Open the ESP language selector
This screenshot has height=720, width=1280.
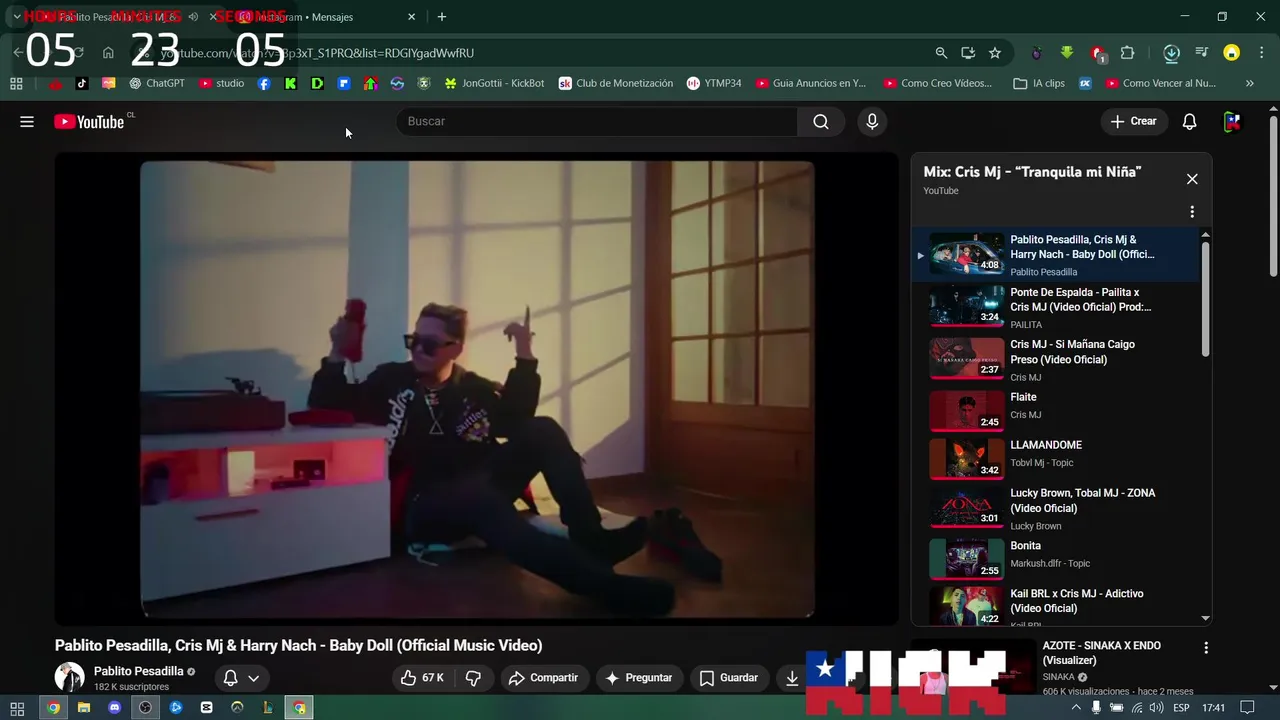tap(1181, 708)
